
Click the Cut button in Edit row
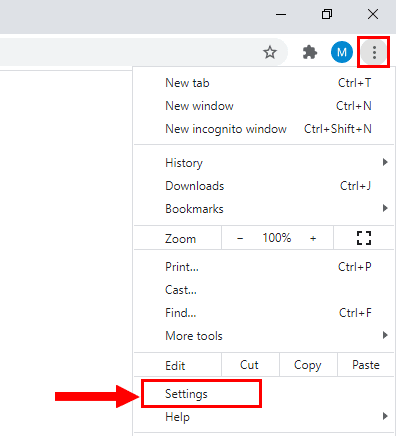[250, 365]
